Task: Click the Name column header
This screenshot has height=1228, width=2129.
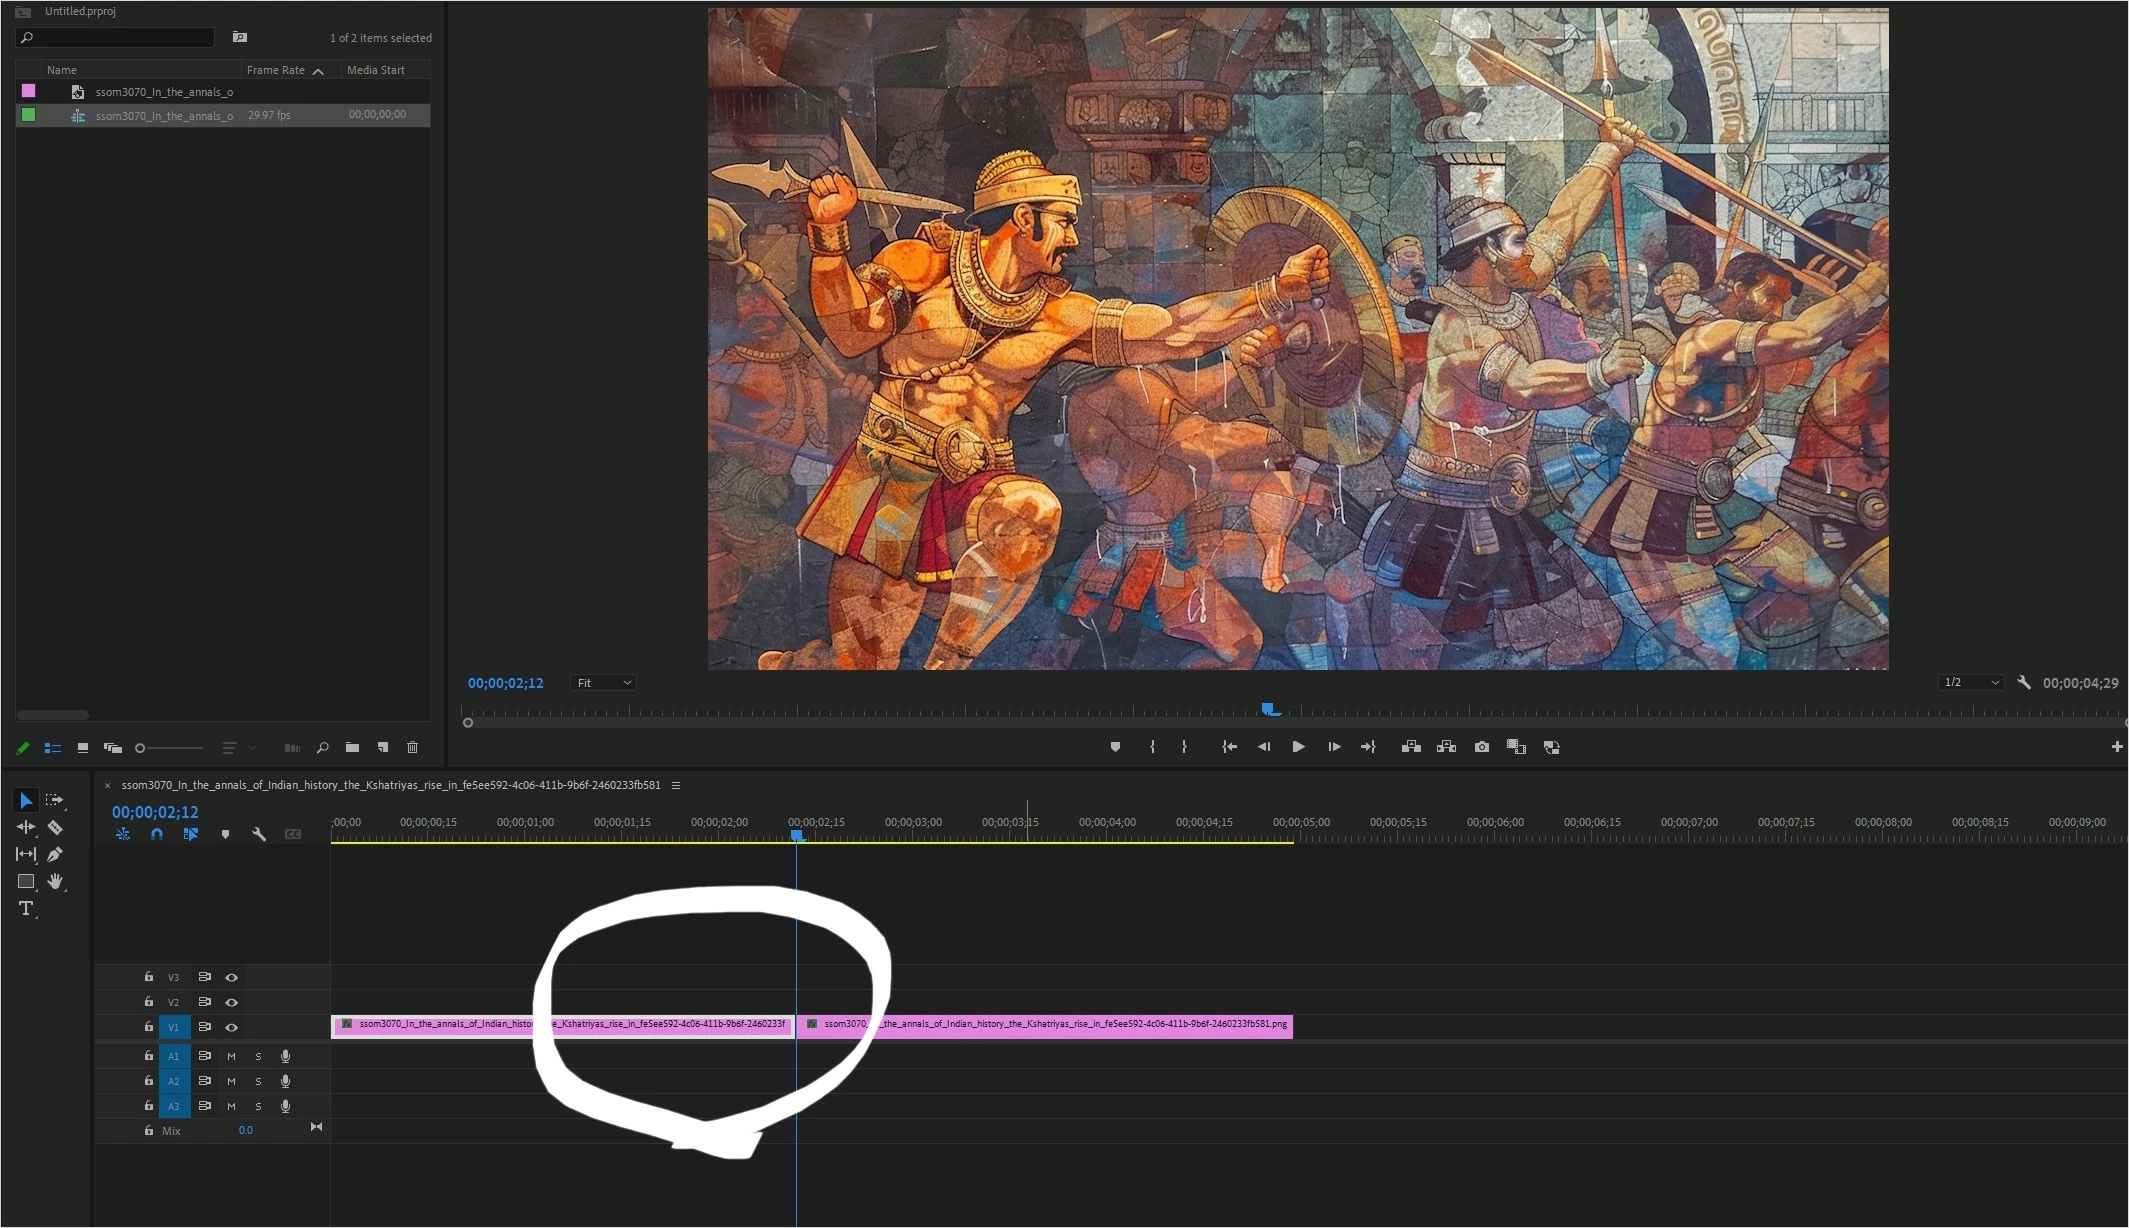Action: [x=62, y=70]
